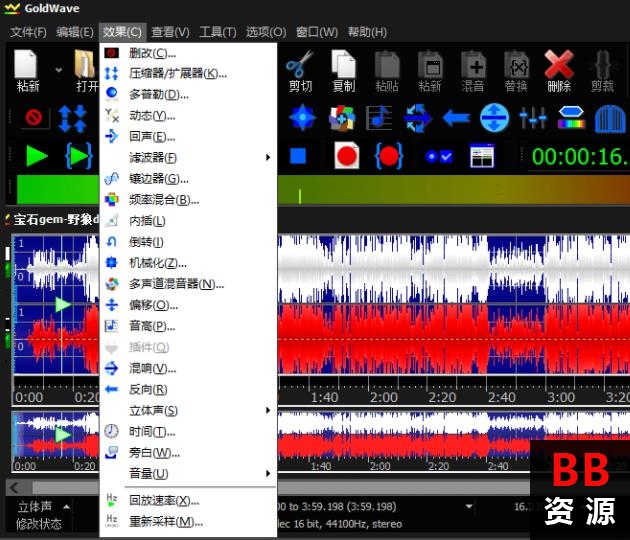Select 回声(E)... effect

pos(188,137)
